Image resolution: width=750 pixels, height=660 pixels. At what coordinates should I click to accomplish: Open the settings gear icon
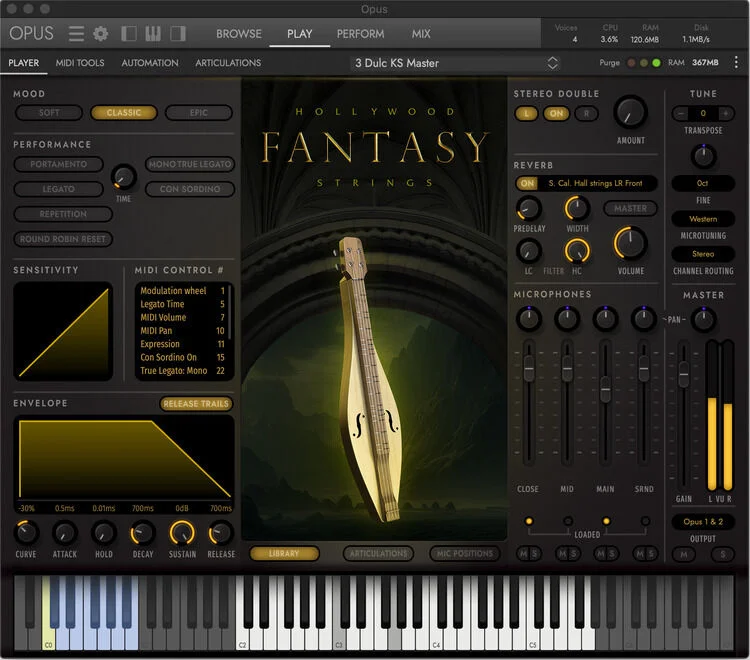click(100, 33)
